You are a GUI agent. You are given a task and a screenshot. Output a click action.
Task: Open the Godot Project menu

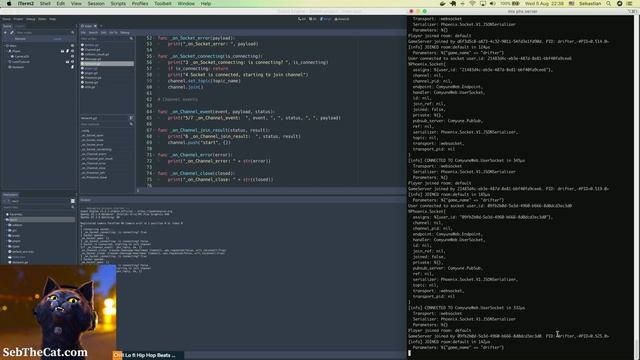pos(18,19)
